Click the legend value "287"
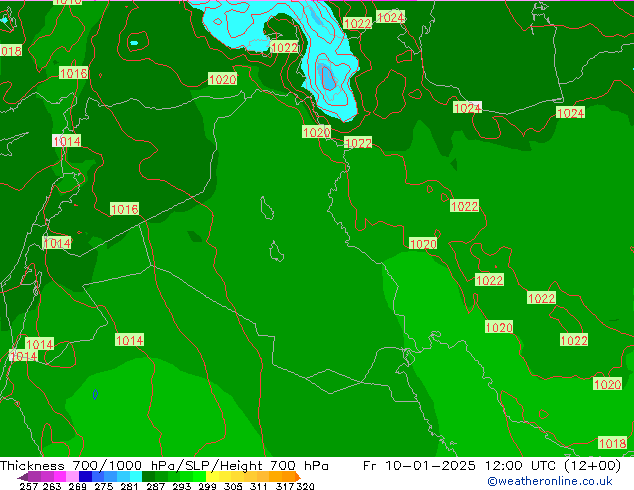The width and height of the screenshot is (634, 490). 155,486
